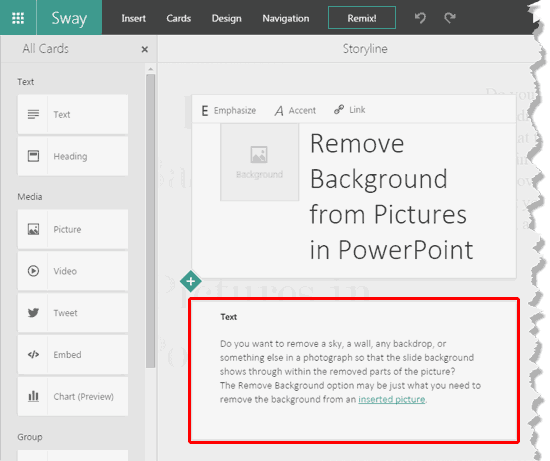This screenshot has width=550, height=461.
Task: Open the inserted picture hyperlink
Action: pyautogui.click(x=391, y=400)
